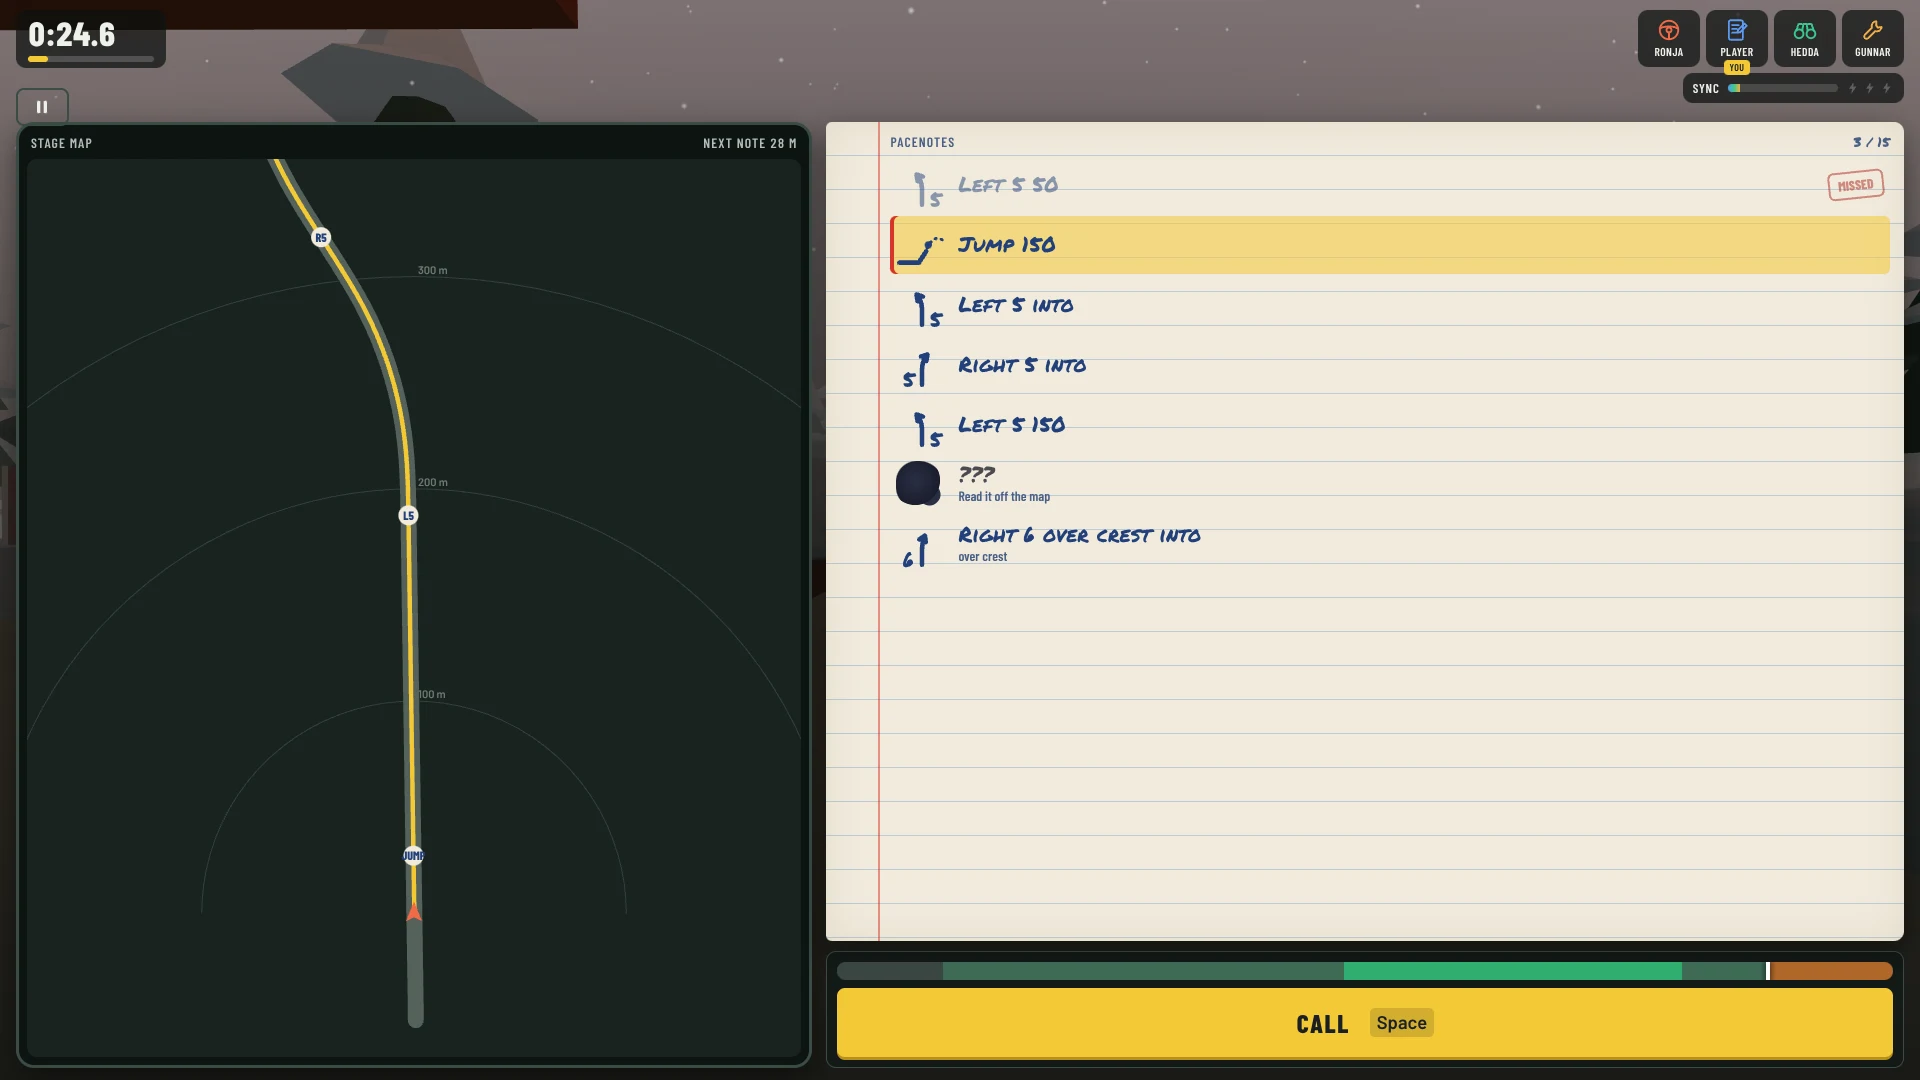
Task: Select the Gunnar wrench icon
Action: coord(1872,39)
